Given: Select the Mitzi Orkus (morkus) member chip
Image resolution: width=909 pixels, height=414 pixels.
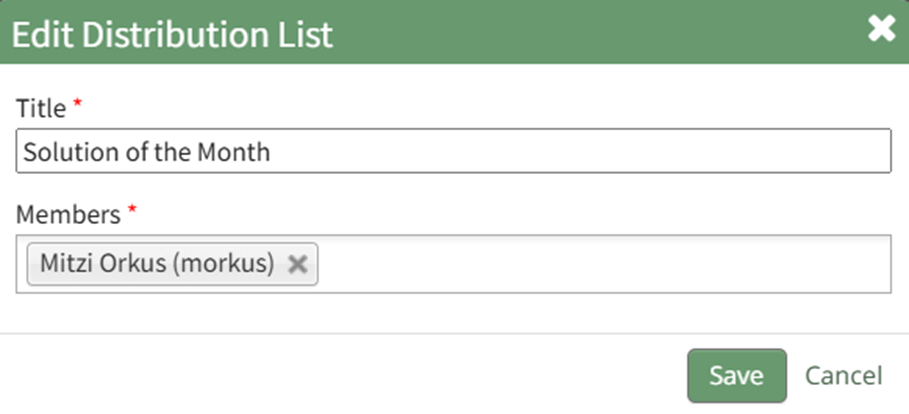Looking at the screenshot, I should [156, 264].
